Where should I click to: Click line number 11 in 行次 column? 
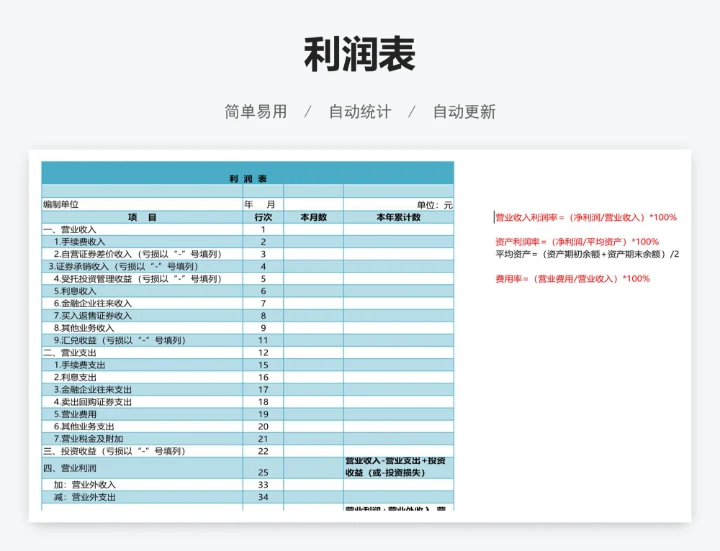263,341
